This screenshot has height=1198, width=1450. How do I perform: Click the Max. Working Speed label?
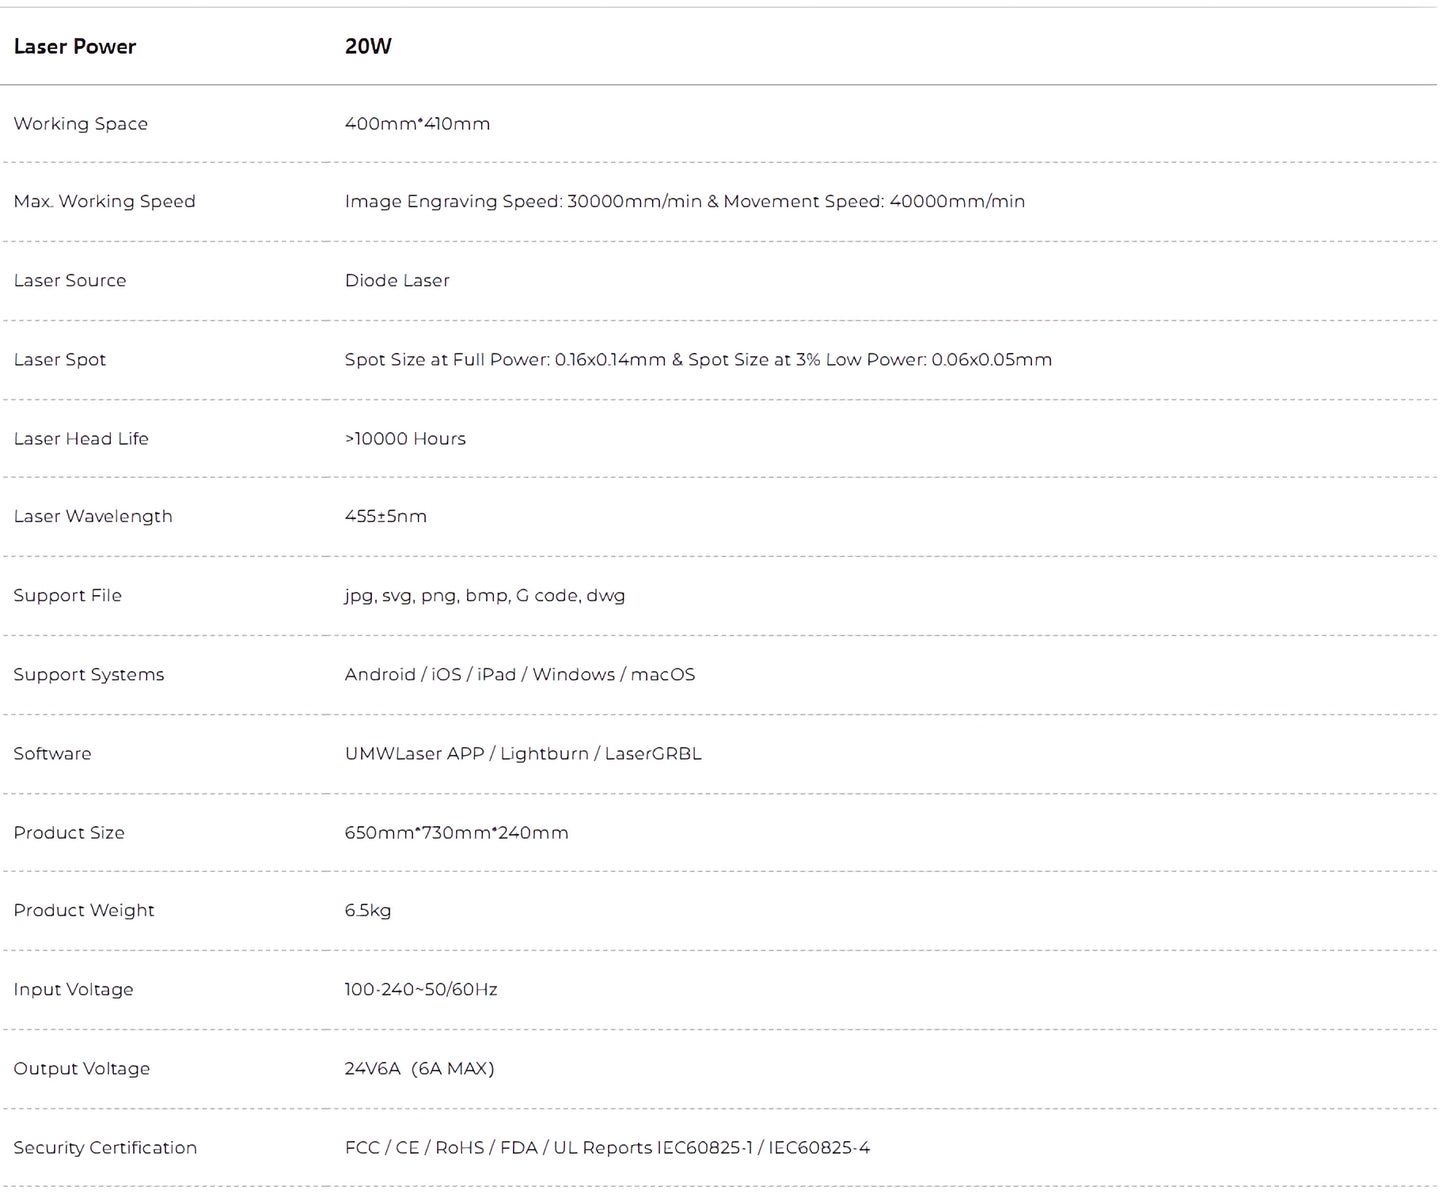pos(105,201)
